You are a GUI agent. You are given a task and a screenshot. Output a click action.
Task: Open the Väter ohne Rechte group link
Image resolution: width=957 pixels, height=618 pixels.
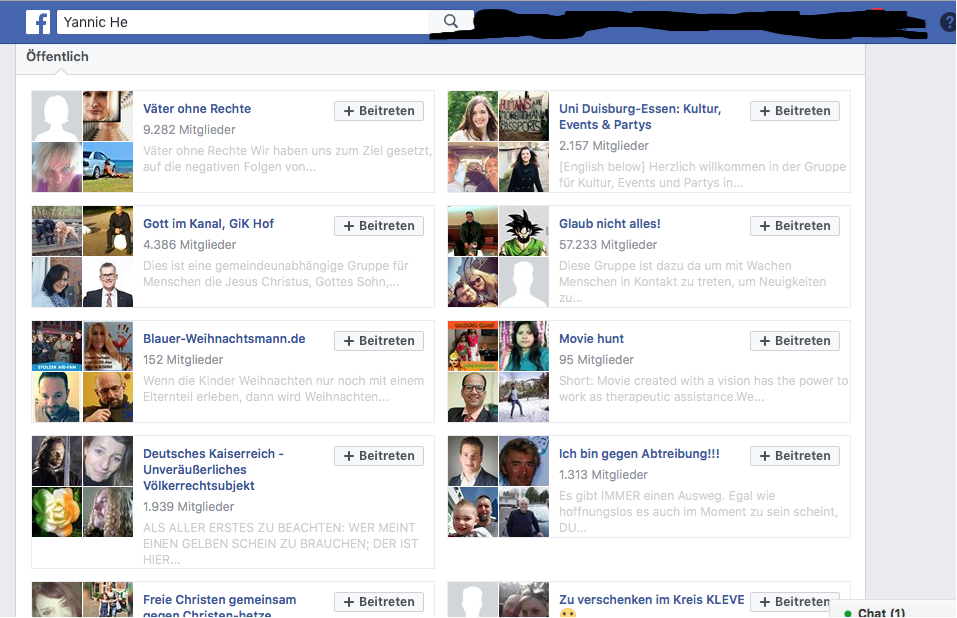coord(197,109)
